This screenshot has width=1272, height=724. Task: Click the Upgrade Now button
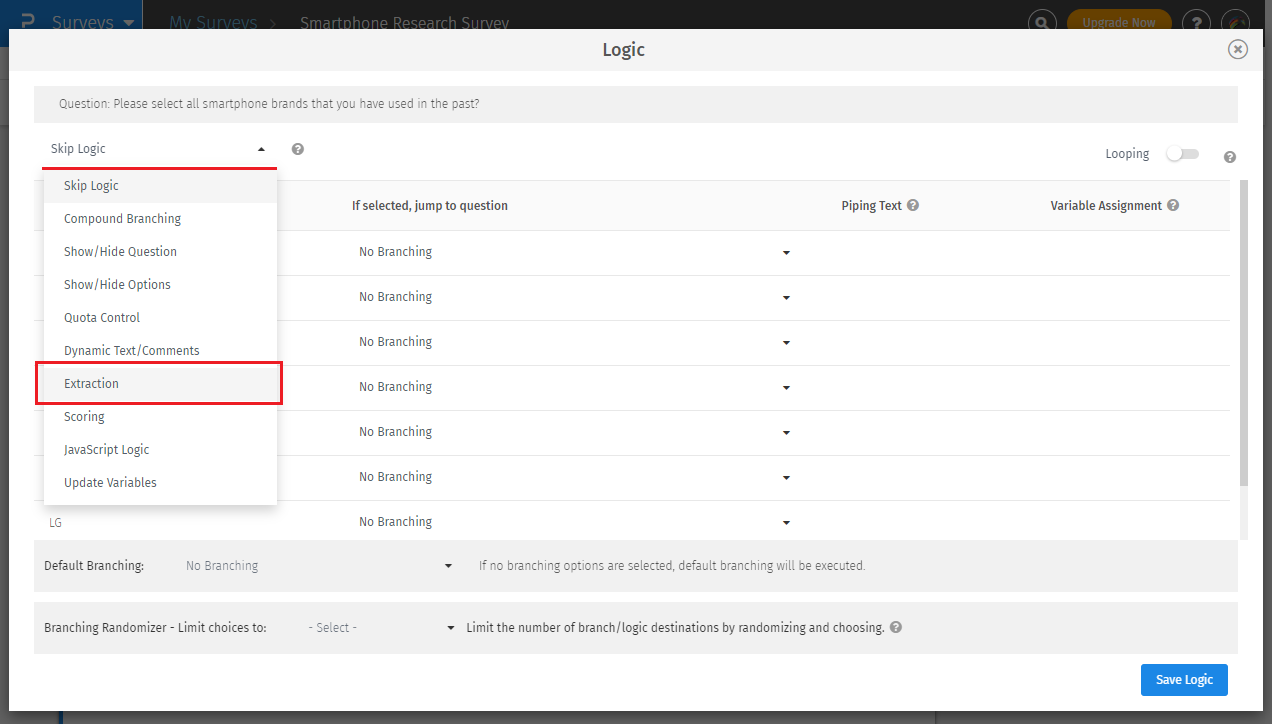pyautogui.click(x=1119, y=21)
